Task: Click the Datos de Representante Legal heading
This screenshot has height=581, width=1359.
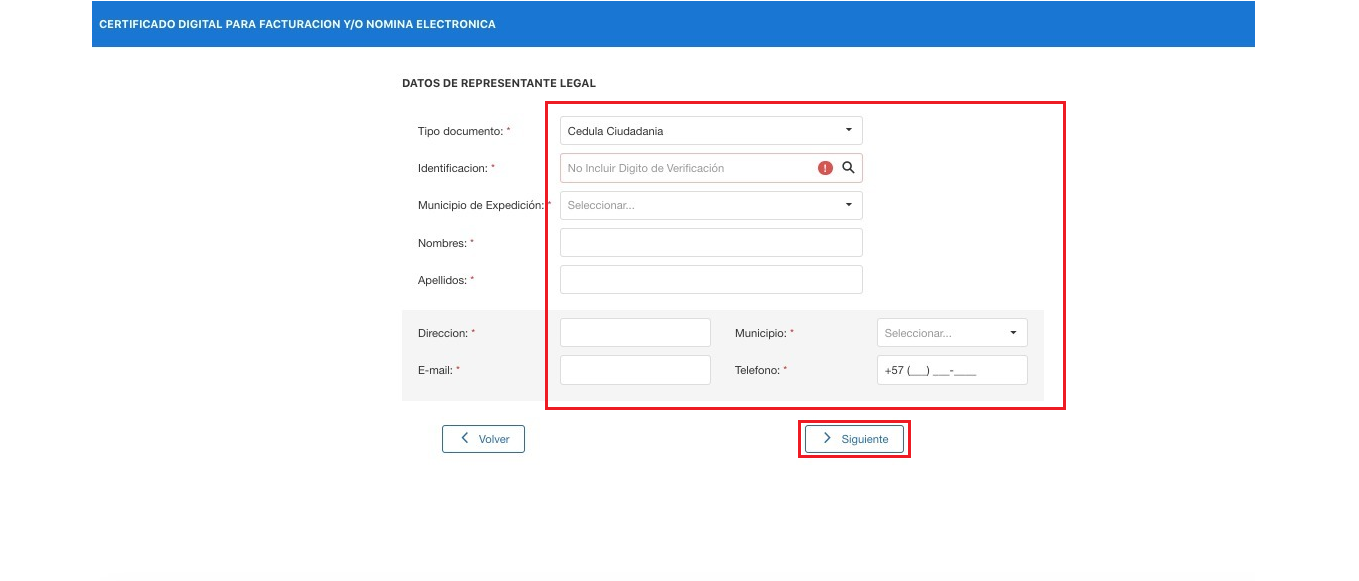Action: 499,83
